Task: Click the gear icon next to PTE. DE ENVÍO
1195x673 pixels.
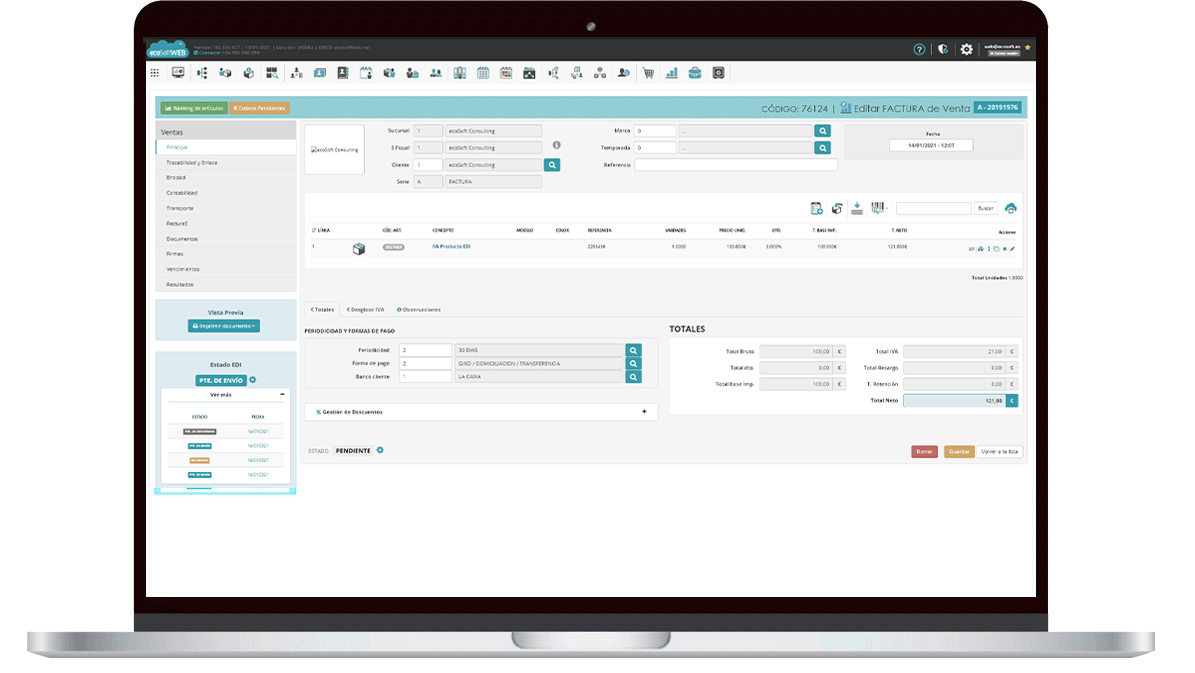Action: (x=253, y=380)
